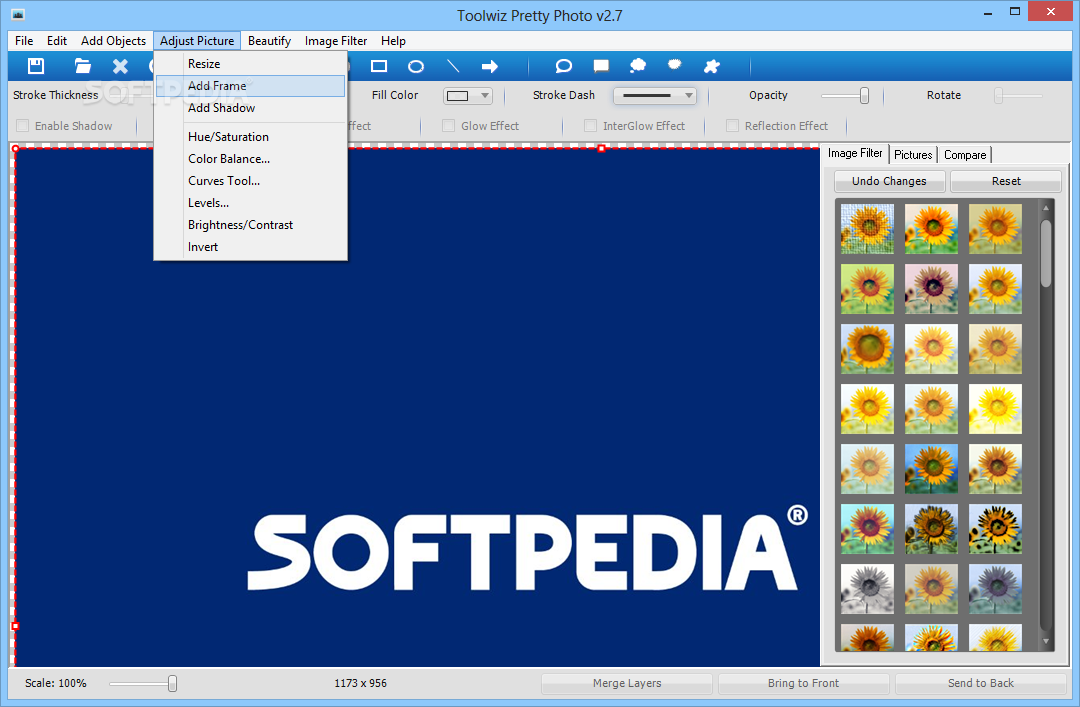This screenshot has height=707, width=1080.
Task: Select the Ellipse shape tool
Action: coord(416,66)
